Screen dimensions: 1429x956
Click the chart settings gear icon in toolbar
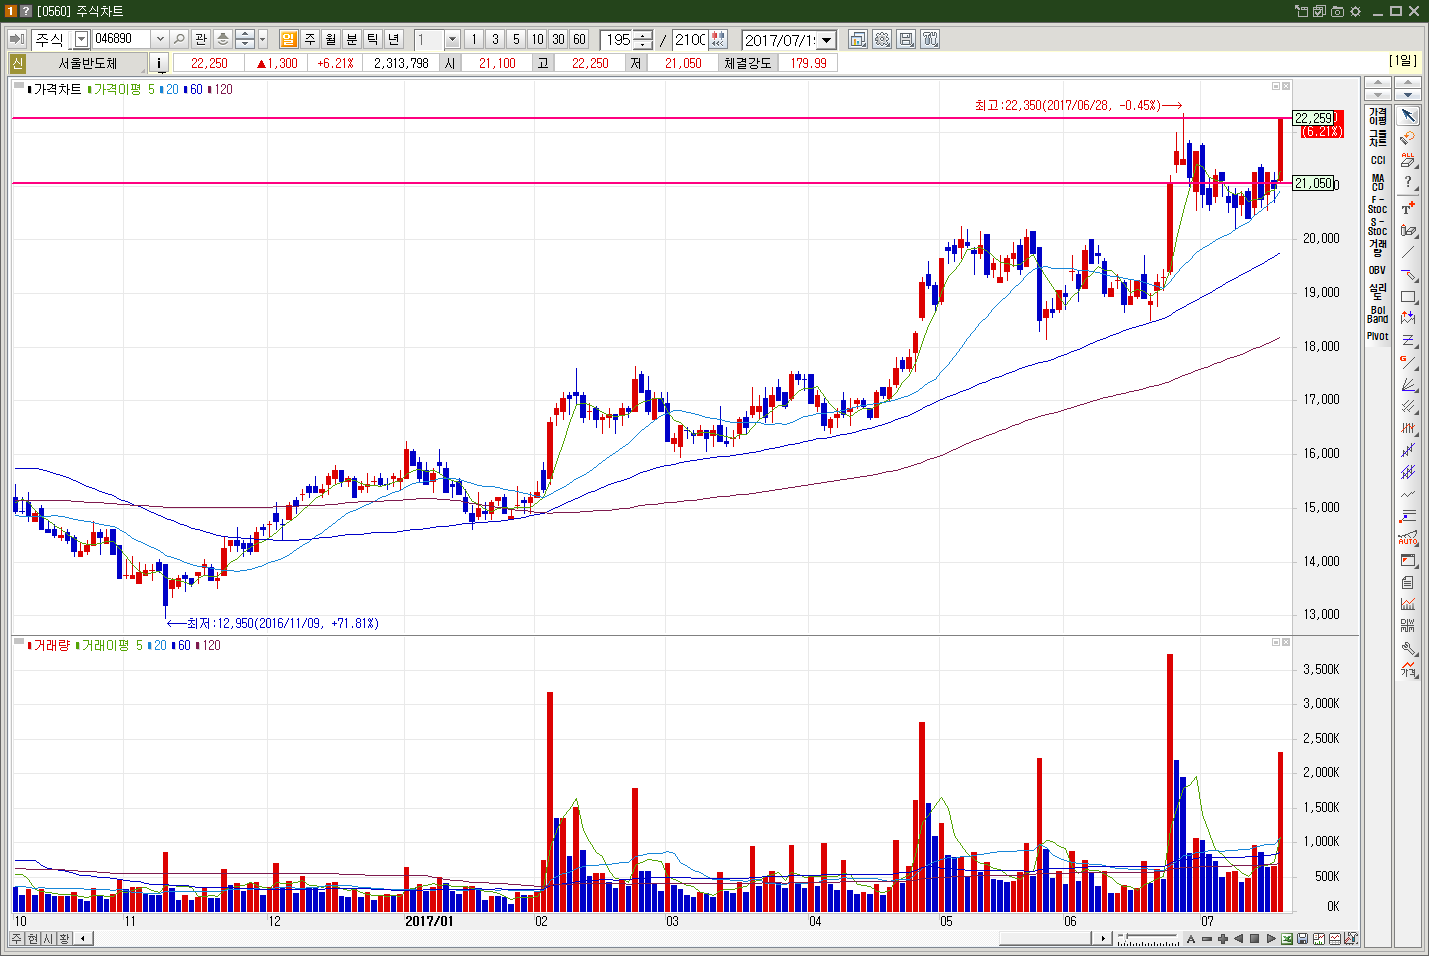click(x=882, y=39)
